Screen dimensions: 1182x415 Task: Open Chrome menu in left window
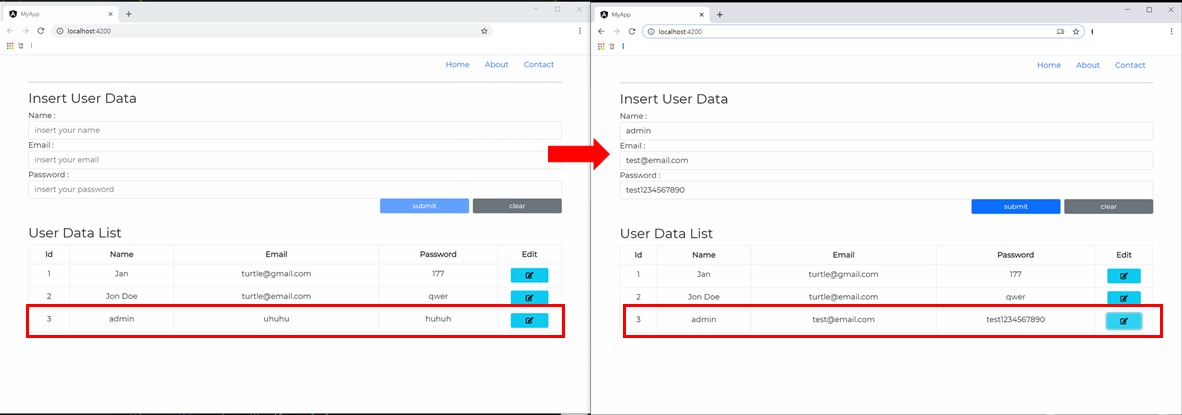580,31
